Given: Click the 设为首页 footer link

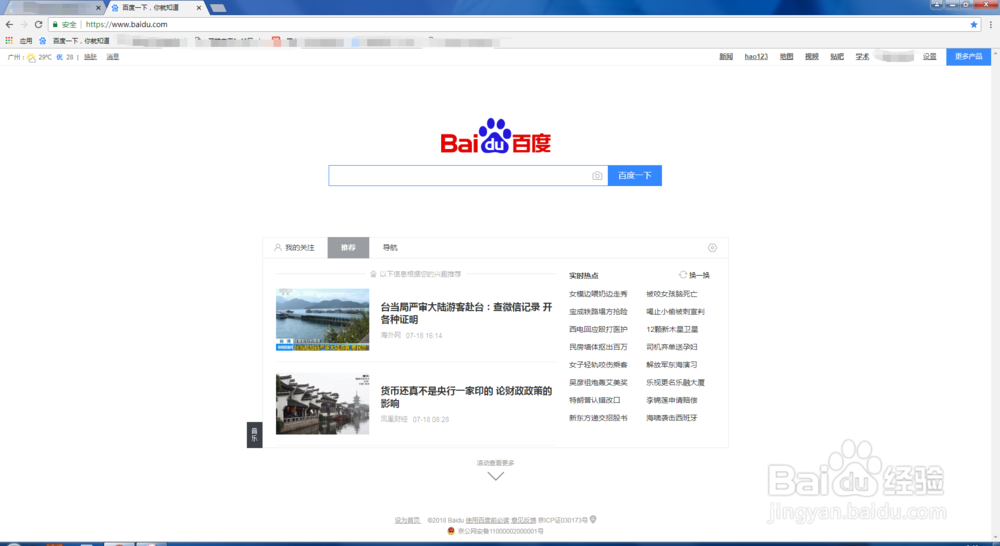Looking at the screenshot, I should 408,520.
